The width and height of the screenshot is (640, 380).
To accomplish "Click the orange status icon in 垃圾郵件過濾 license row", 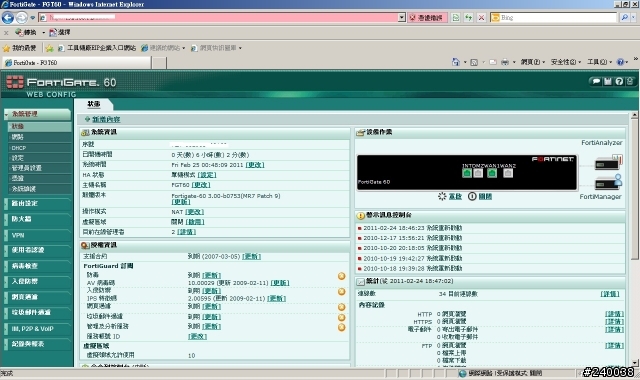I will [x=342, y=318].
